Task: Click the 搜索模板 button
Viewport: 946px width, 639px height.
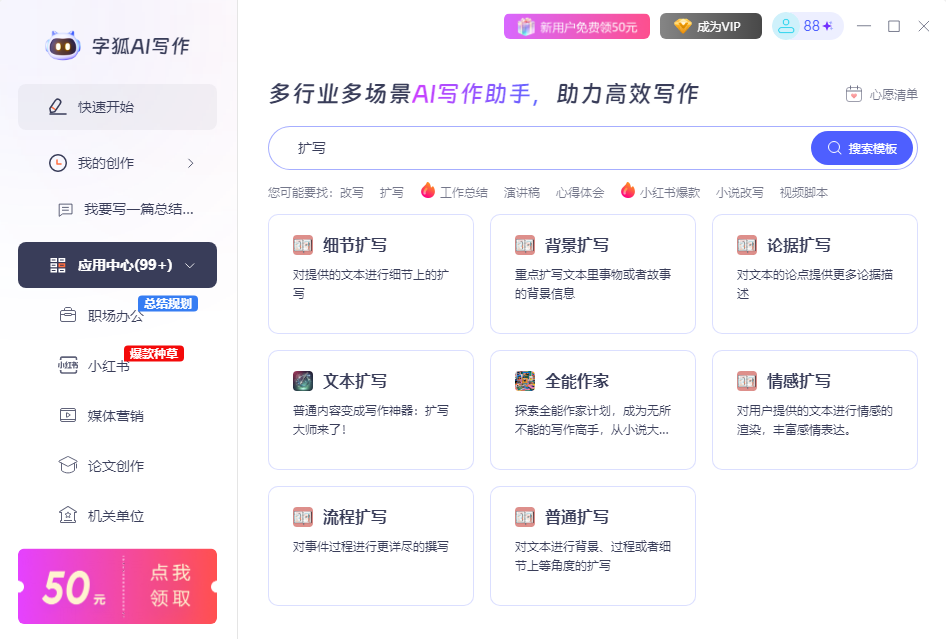Action: click(x=862, y=148)
